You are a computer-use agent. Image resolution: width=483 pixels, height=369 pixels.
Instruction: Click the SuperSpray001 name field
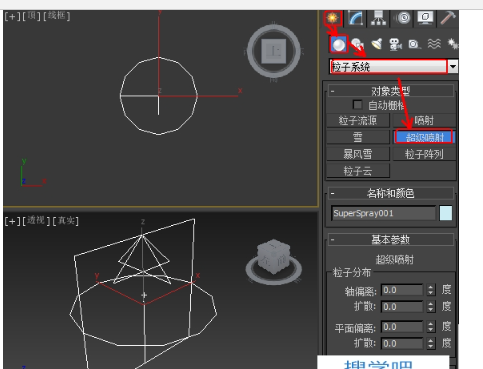point(383,213)
